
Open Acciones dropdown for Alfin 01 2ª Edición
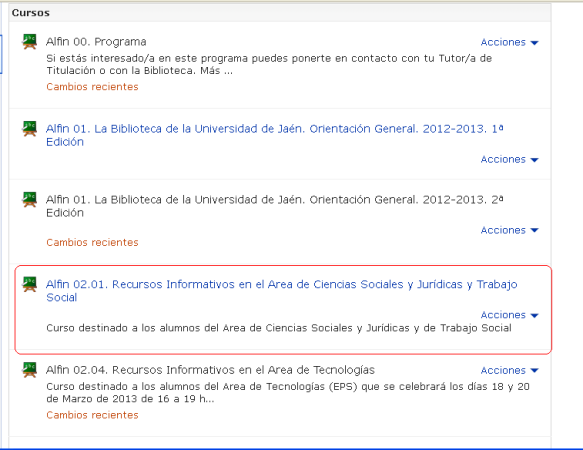(509, 230)
